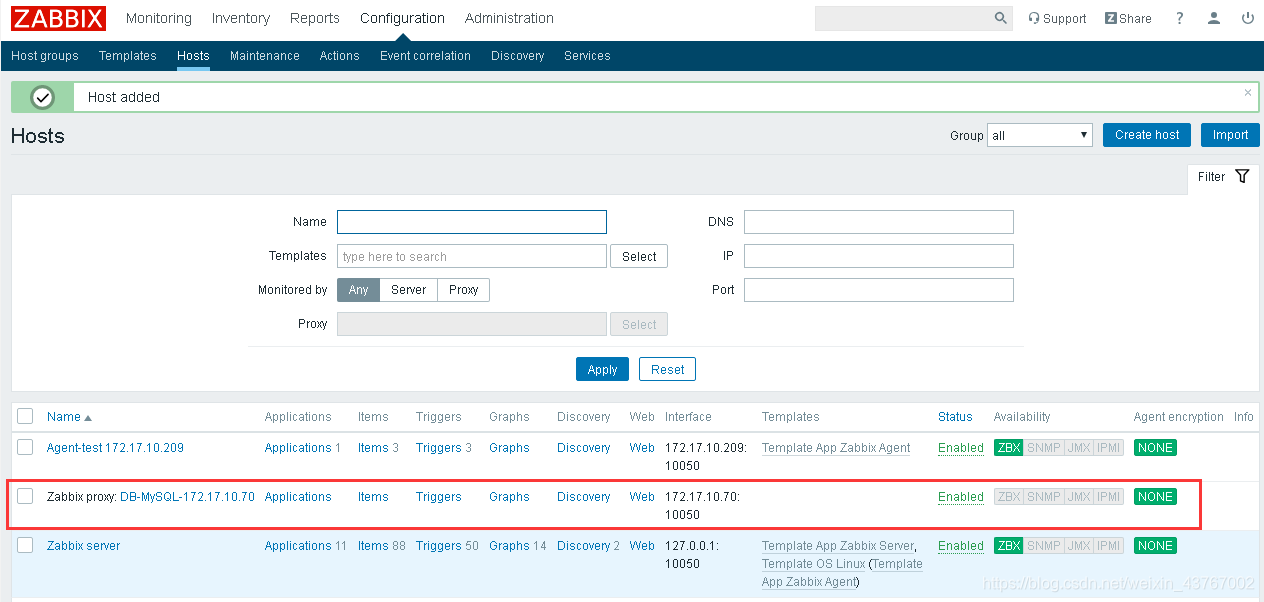The width and height of the screenshot is (1264, 602).
Task: Open Web link for Agent-test host
Action: tap(642, 448)
